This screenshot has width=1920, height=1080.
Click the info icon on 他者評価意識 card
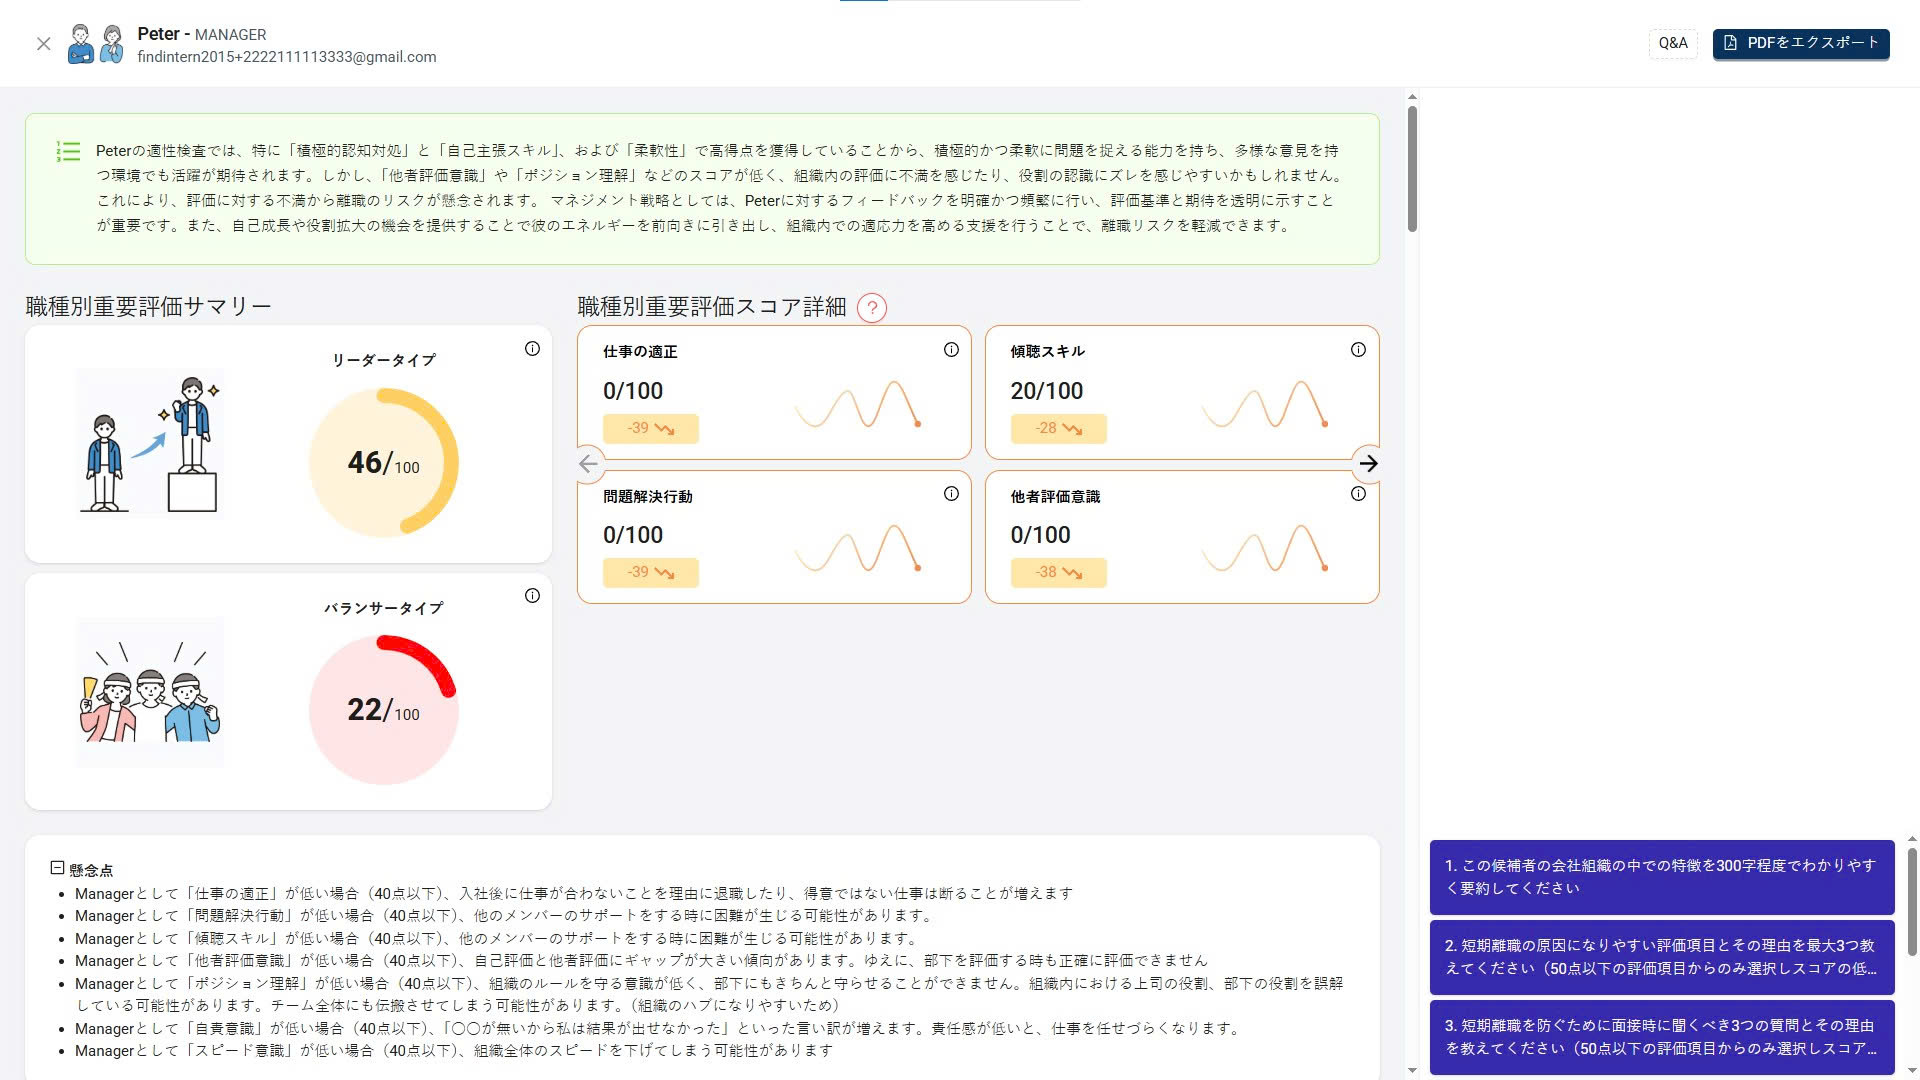(x=1357, y=493)
